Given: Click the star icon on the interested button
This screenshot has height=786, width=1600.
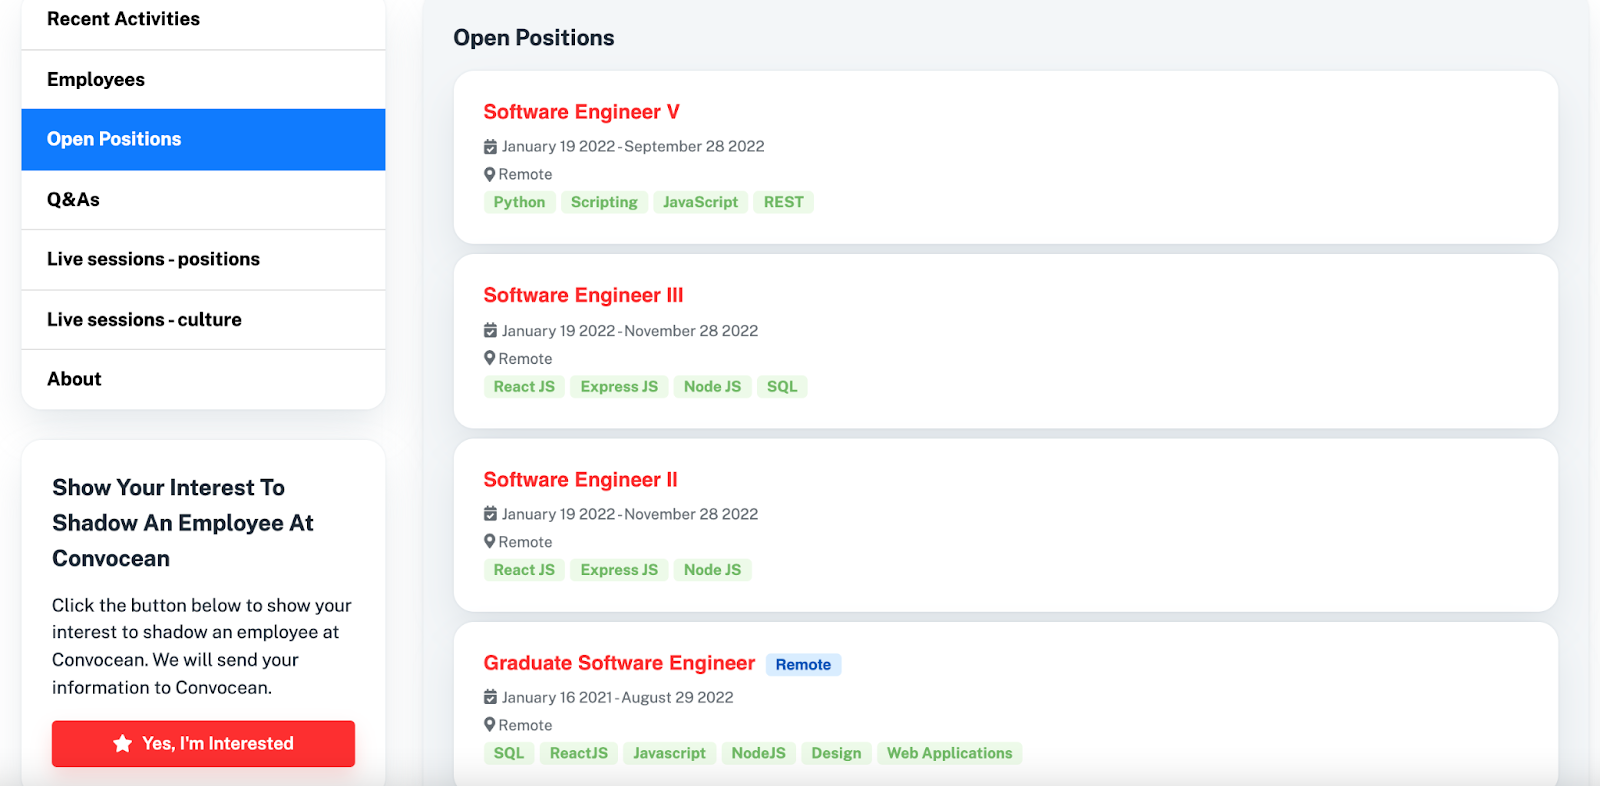Looking at the screenshot, I should tap(123, 743).
